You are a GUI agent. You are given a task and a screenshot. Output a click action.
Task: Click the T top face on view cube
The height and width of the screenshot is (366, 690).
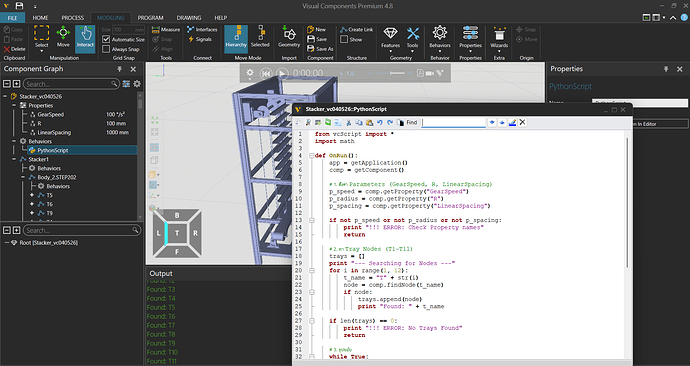click(177, 233)
